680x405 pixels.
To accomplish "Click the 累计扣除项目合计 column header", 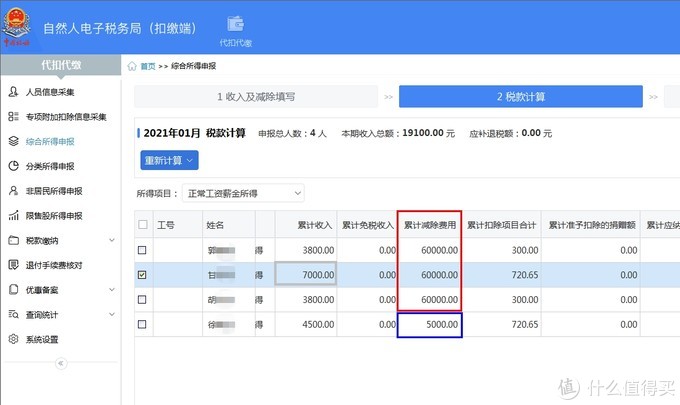I will pos(501,225).
